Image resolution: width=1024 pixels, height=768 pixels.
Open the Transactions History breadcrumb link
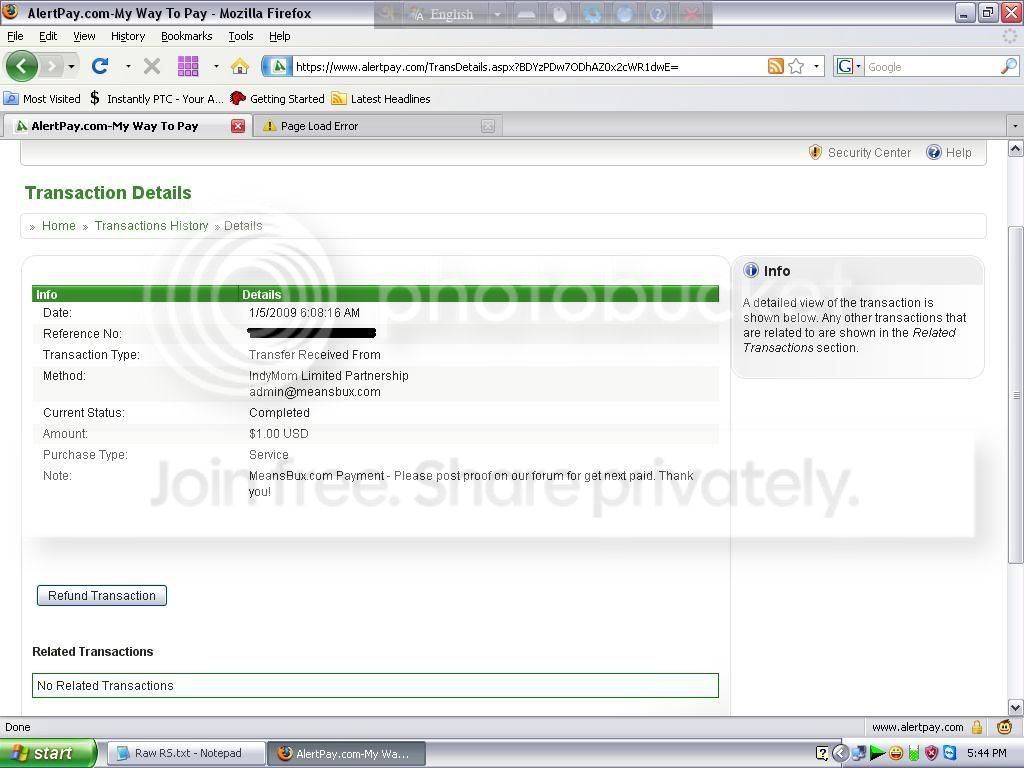pos(152,225)
